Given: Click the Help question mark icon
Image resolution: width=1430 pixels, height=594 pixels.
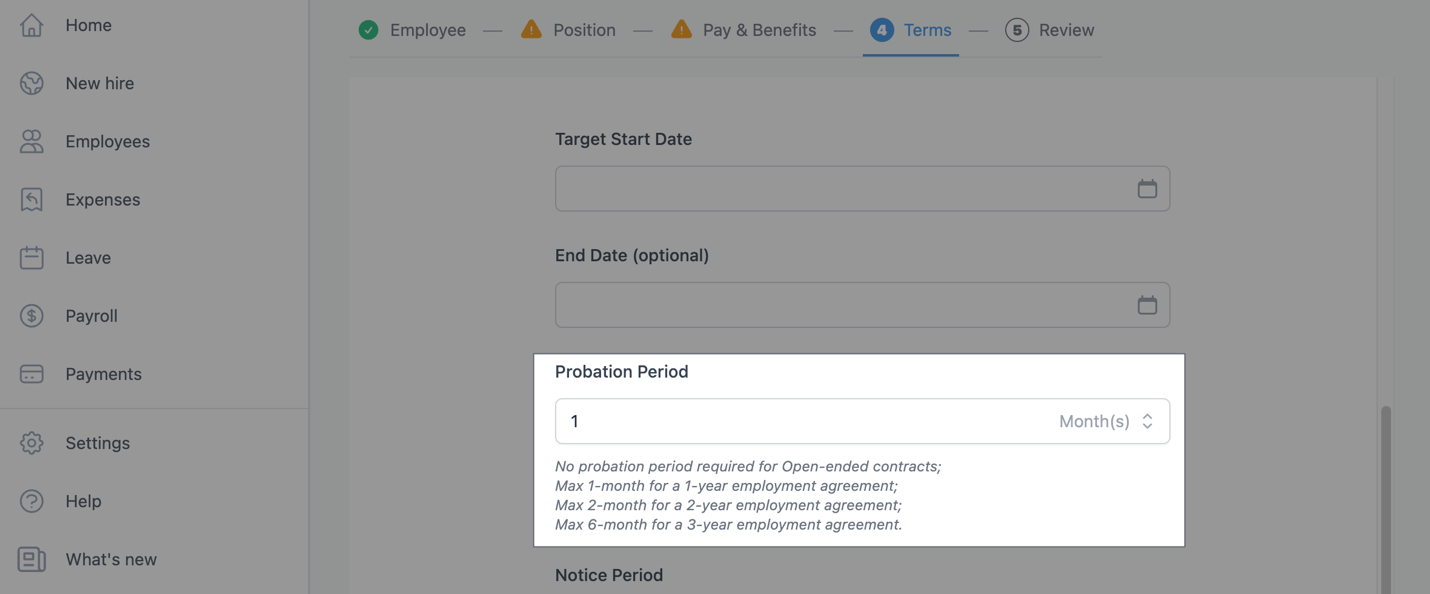Looking at the screenshot, I should [32, 501].
